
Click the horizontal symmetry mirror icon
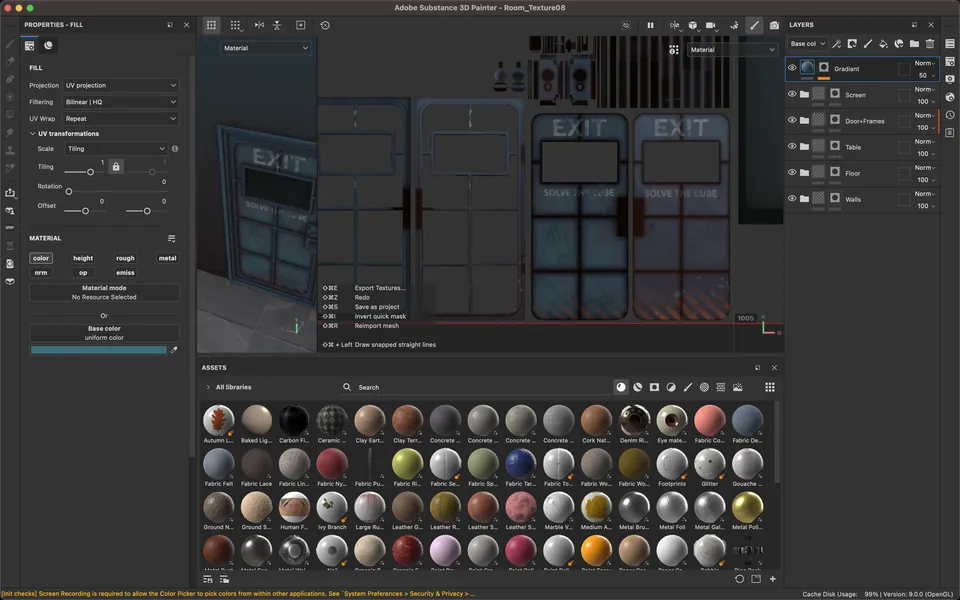click(x=259, y=25)
